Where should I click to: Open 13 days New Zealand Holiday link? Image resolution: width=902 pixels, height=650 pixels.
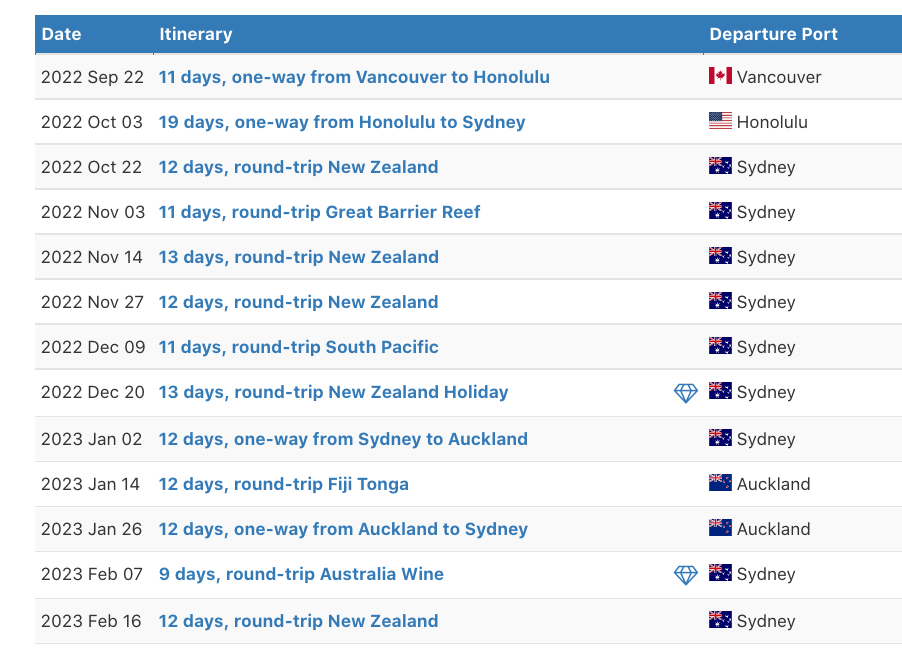pos(333,392)
